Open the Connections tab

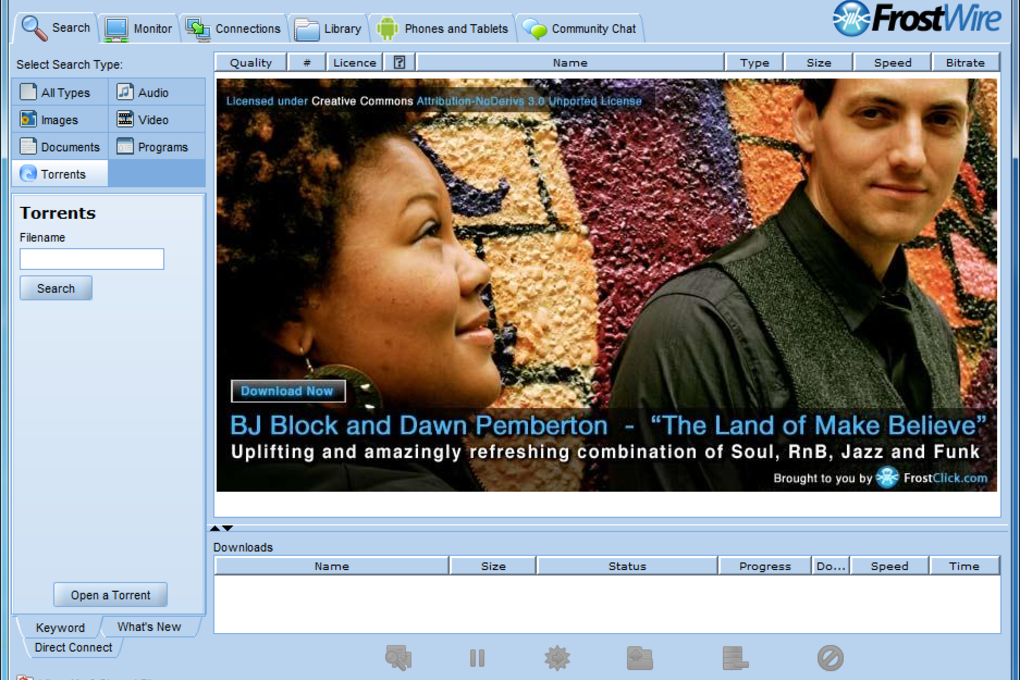click(233, 29)
